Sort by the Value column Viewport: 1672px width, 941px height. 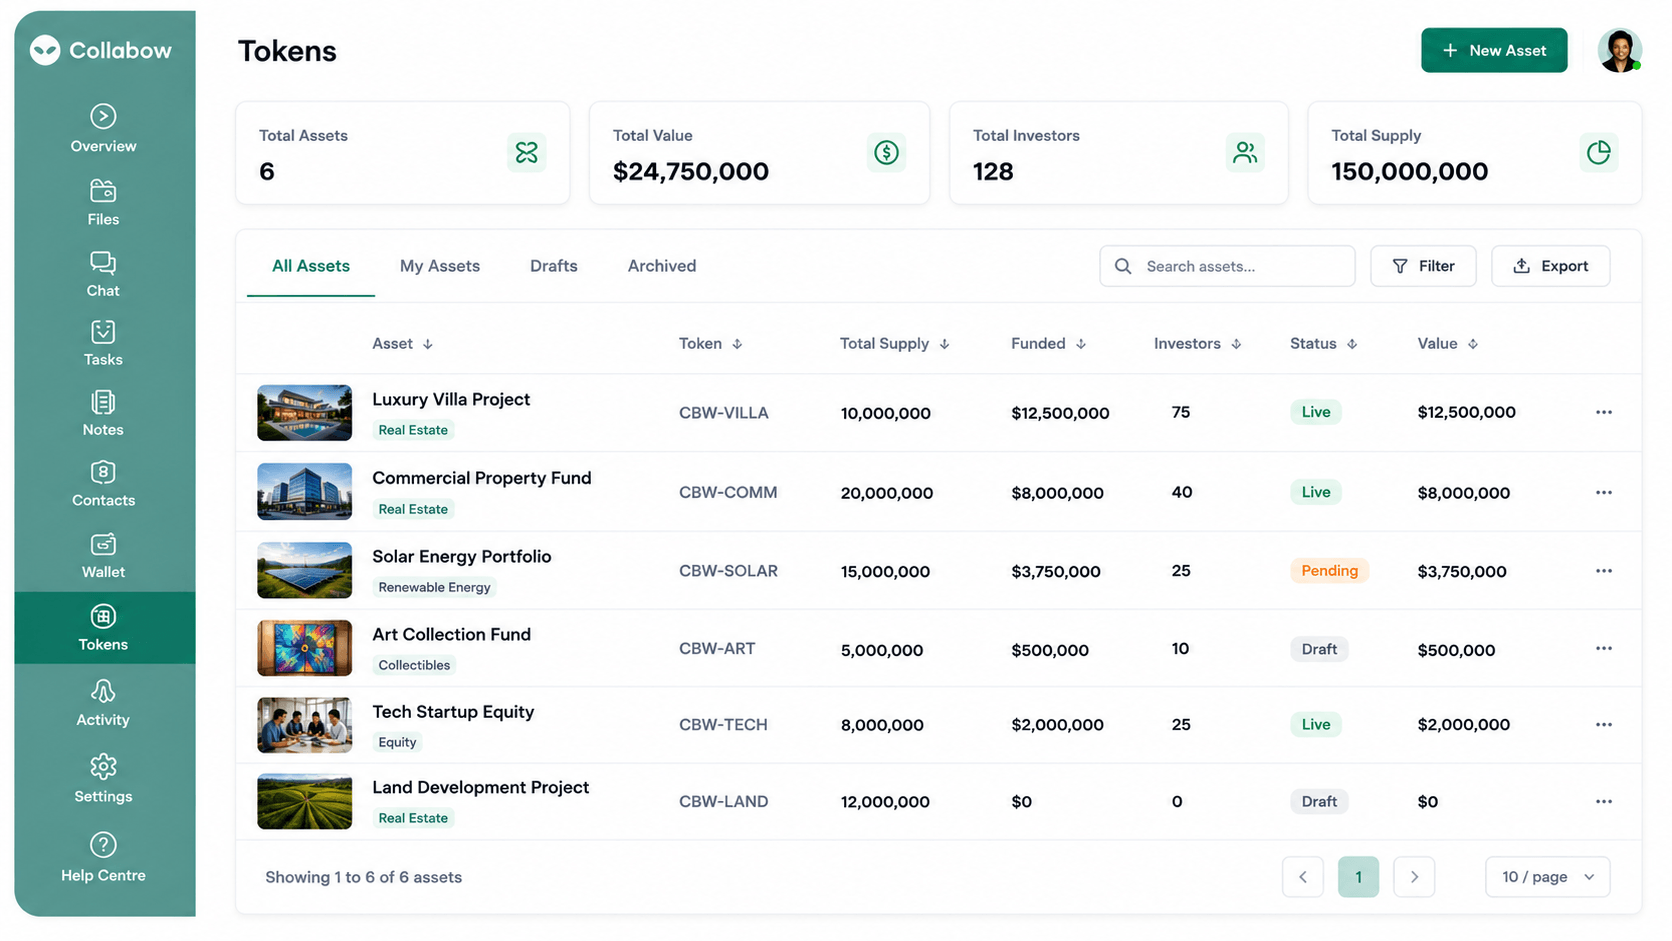tap(1447, 343)
